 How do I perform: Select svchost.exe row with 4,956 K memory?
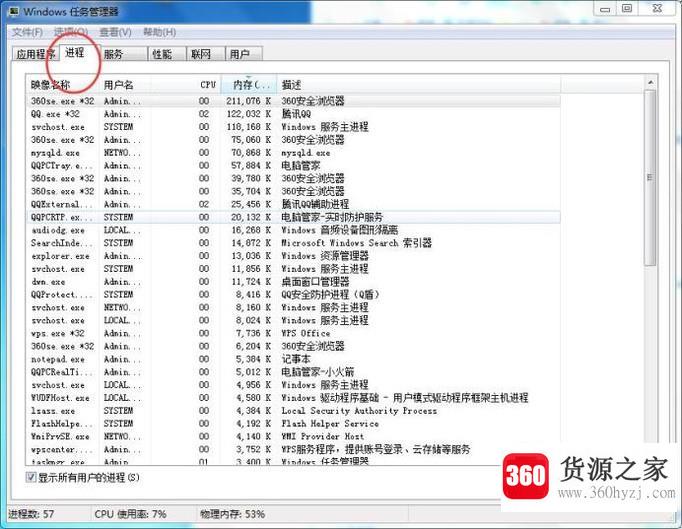293,385
